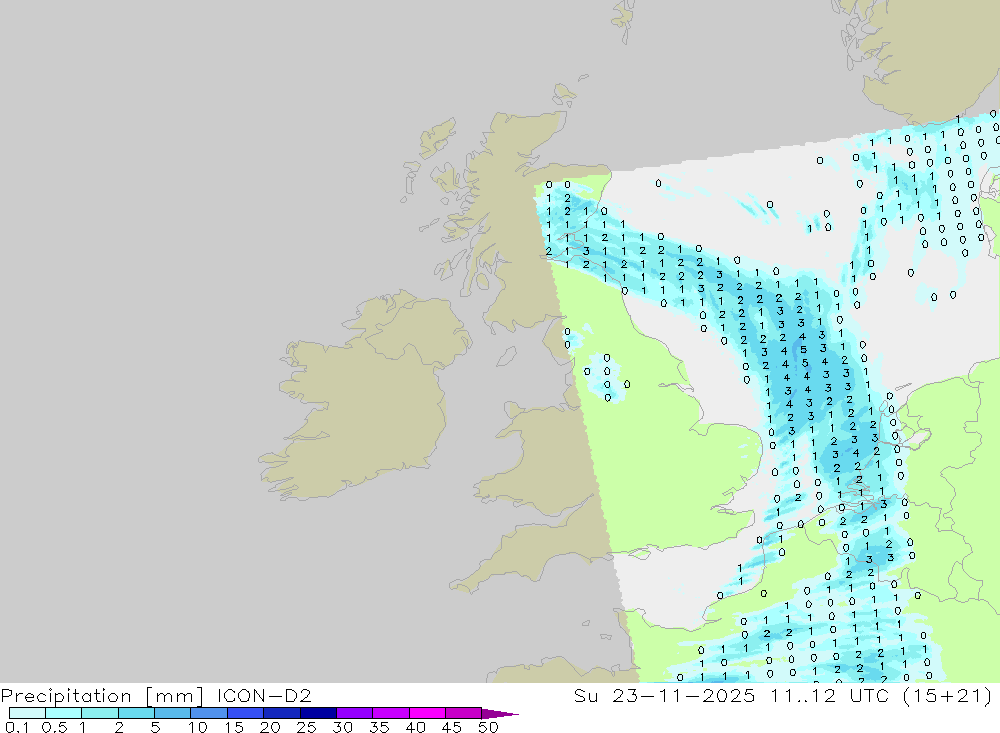1000x733 pixels.
Task: Click the '(15+21)' forecast run label
Action: point(948,695)
